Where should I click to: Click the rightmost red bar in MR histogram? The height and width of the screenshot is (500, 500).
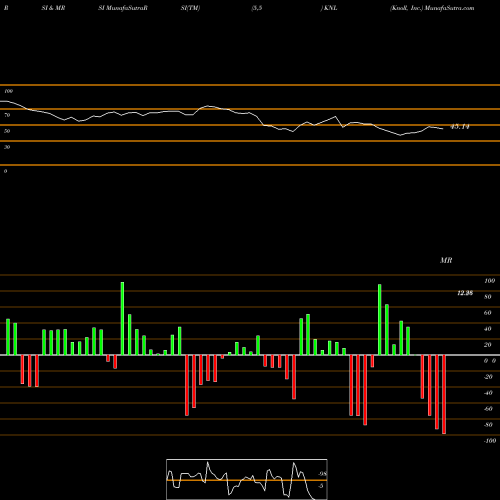pos(444,394)
